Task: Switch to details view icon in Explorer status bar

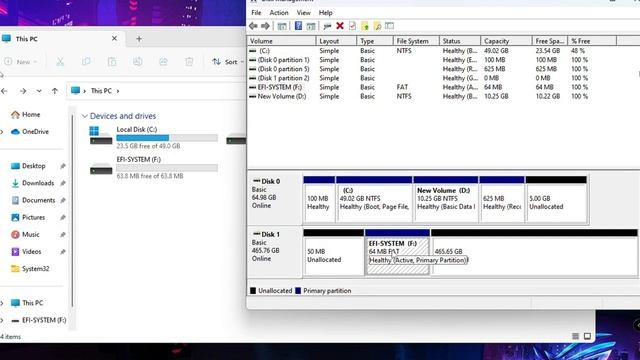Action: pos(575,336)
